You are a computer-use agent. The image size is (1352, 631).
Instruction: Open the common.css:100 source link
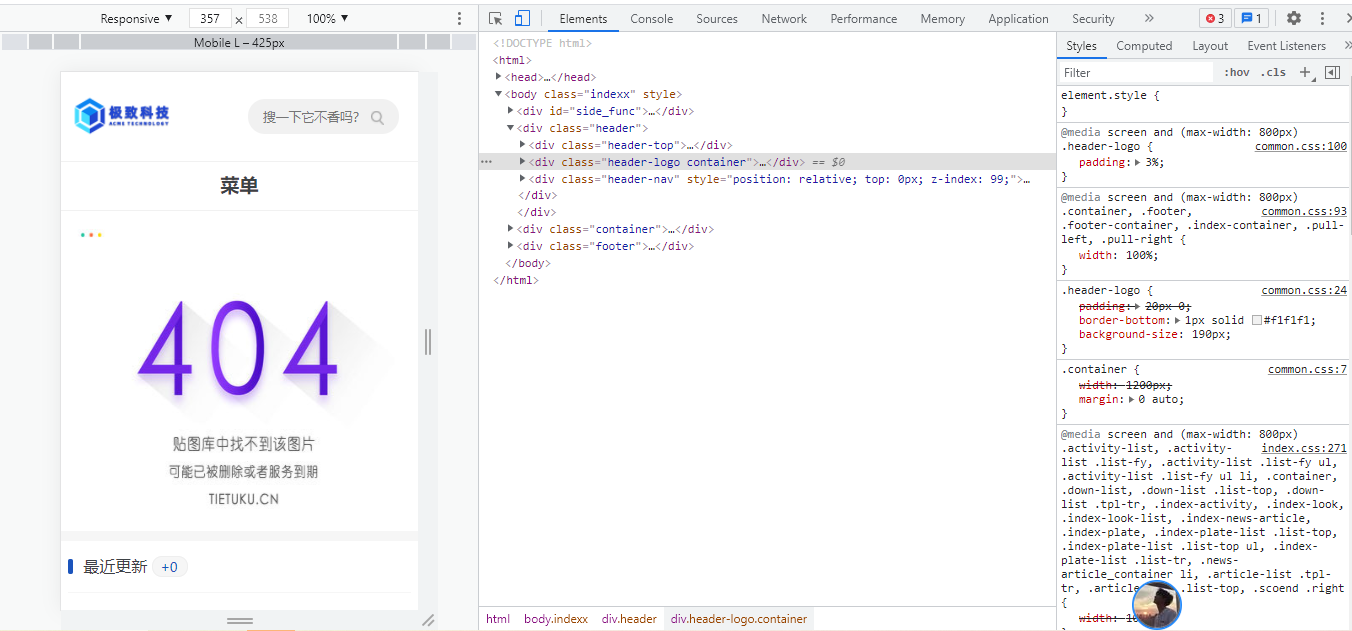1300,147
